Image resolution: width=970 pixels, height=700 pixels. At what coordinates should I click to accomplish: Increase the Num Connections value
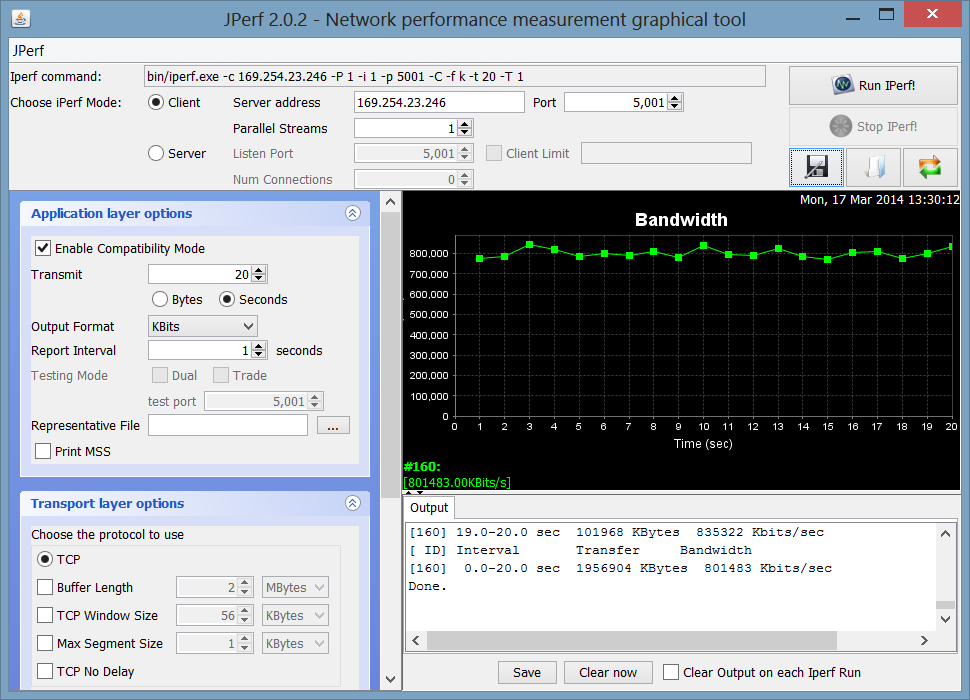coord(465,175)
